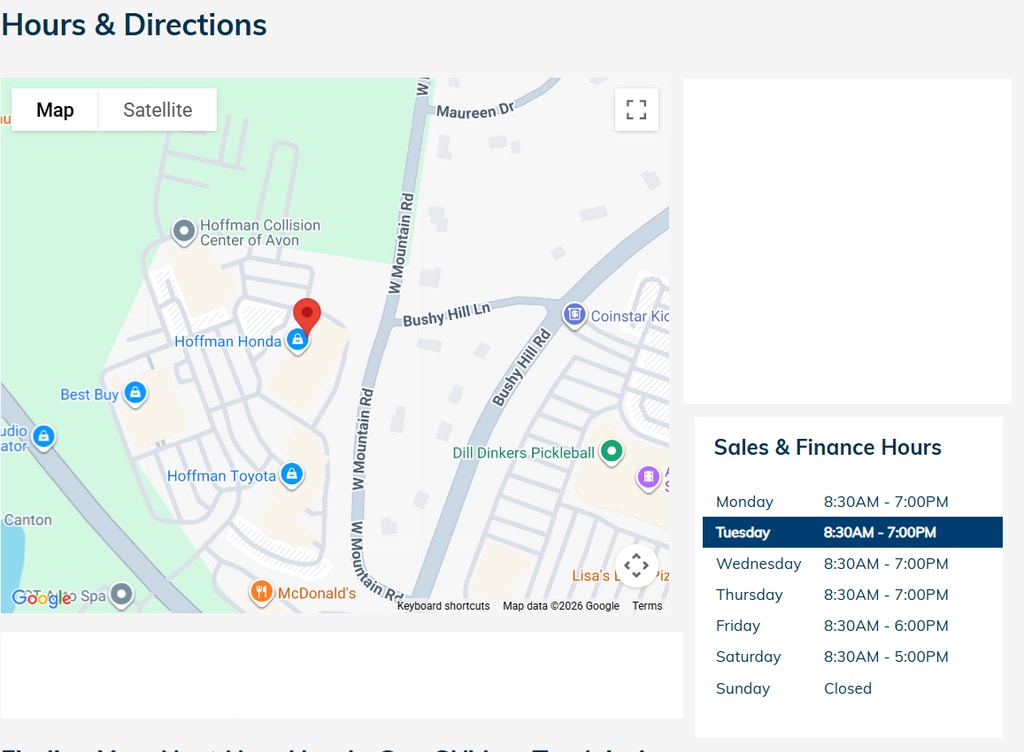This screenshot has height=752, width=1024.
Task: Open the map camera controls
Action: pyautogui.click(x=636, y=566)
